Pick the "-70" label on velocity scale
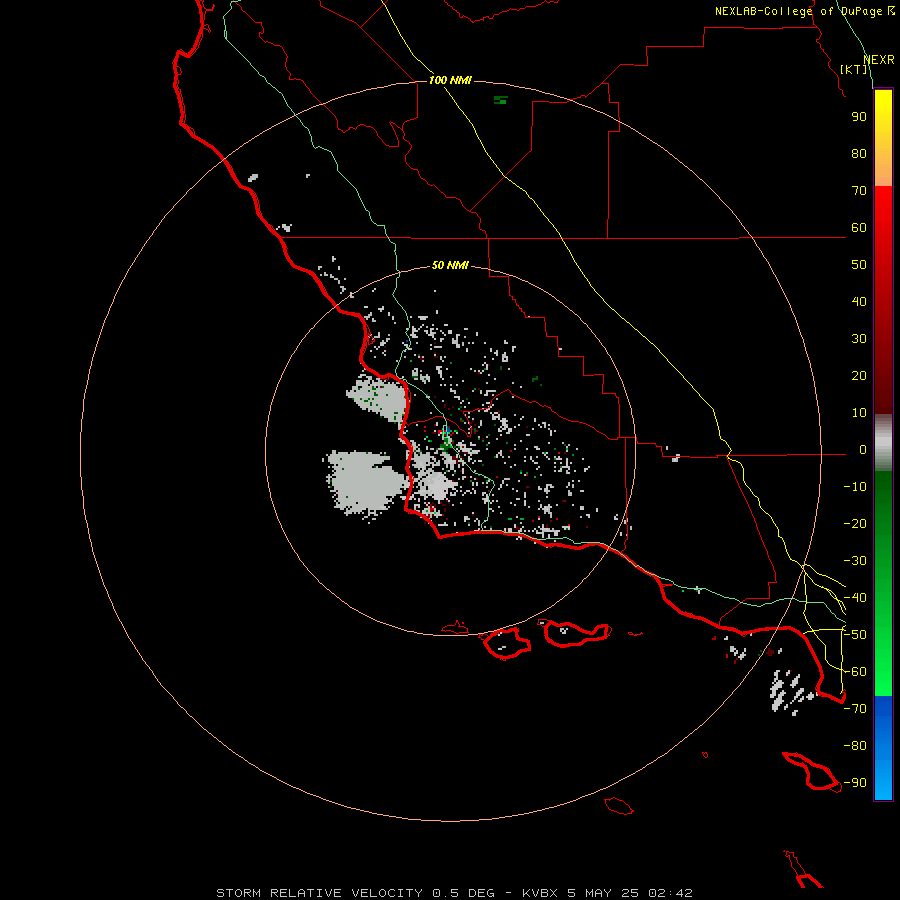Viewport: 900px width, 900px height. pyautogui.click(x=855, y=709)
